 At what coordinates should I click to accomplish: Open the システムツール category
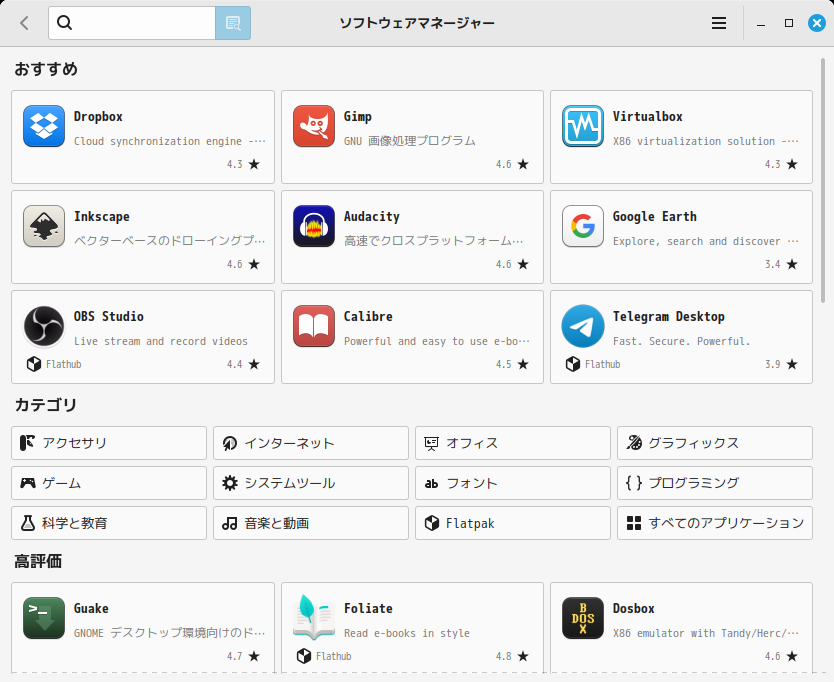coord(311,483)
